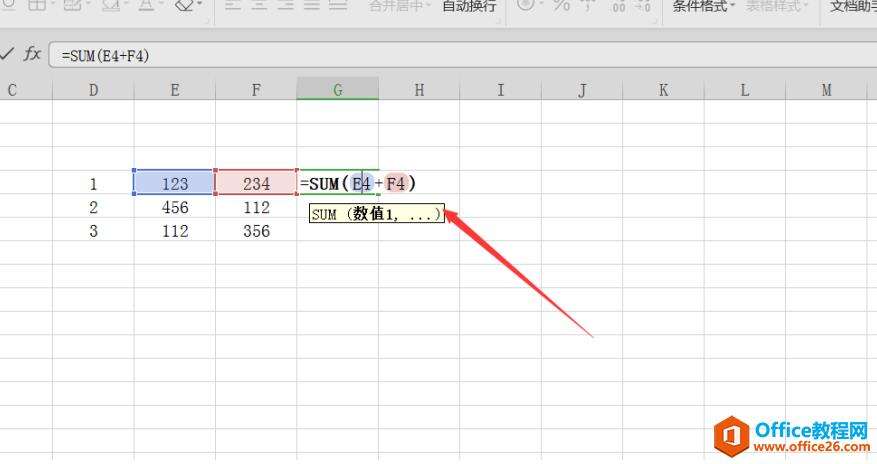The image size is (877, 464).
Task: Click the F4 reference in the cell formula
Action: pos(395,183)
